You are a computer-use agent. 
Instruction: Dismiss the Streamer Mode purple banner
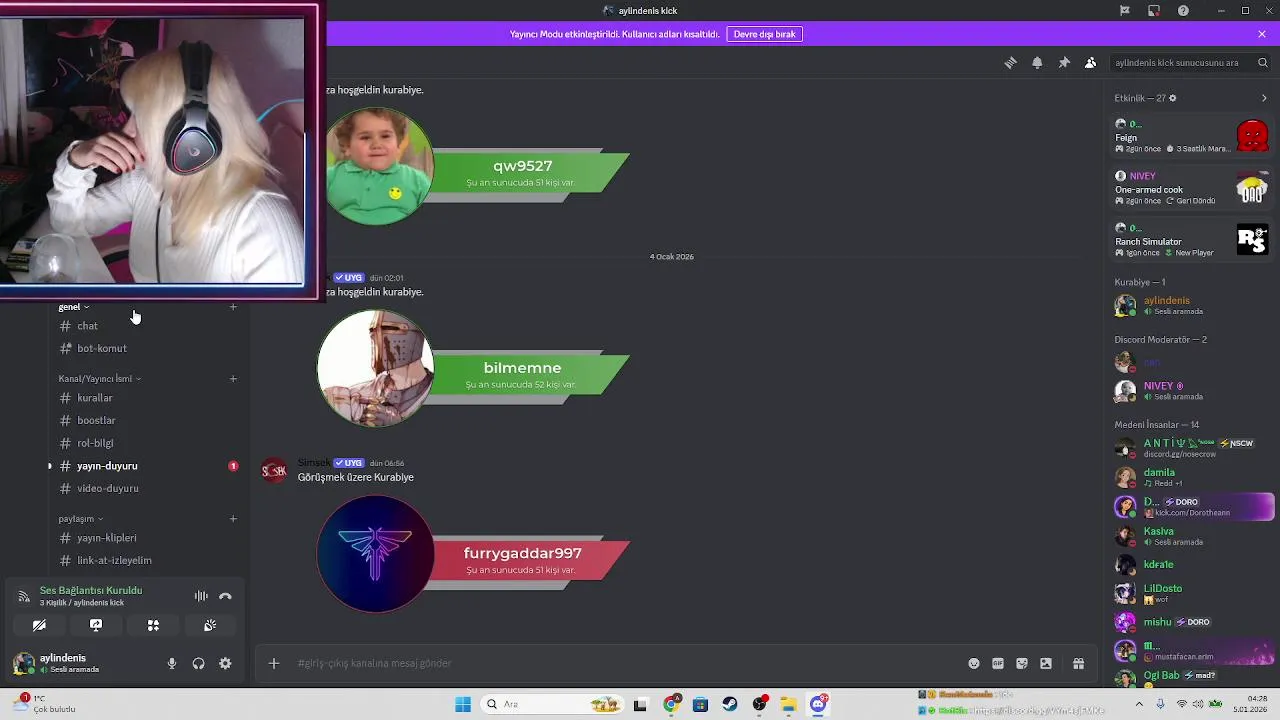tap(1262, 34)
